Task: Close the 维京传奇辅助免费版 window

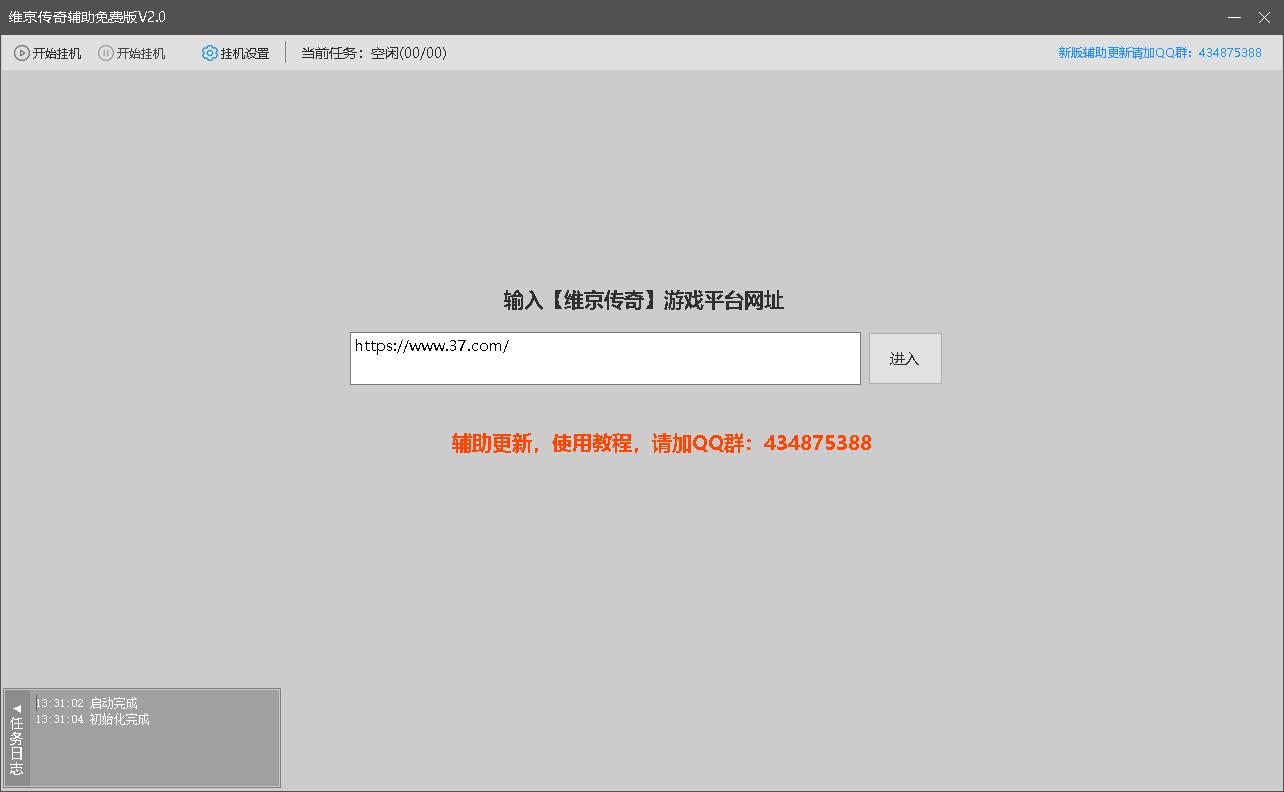Action: (x=1264, y=17)
